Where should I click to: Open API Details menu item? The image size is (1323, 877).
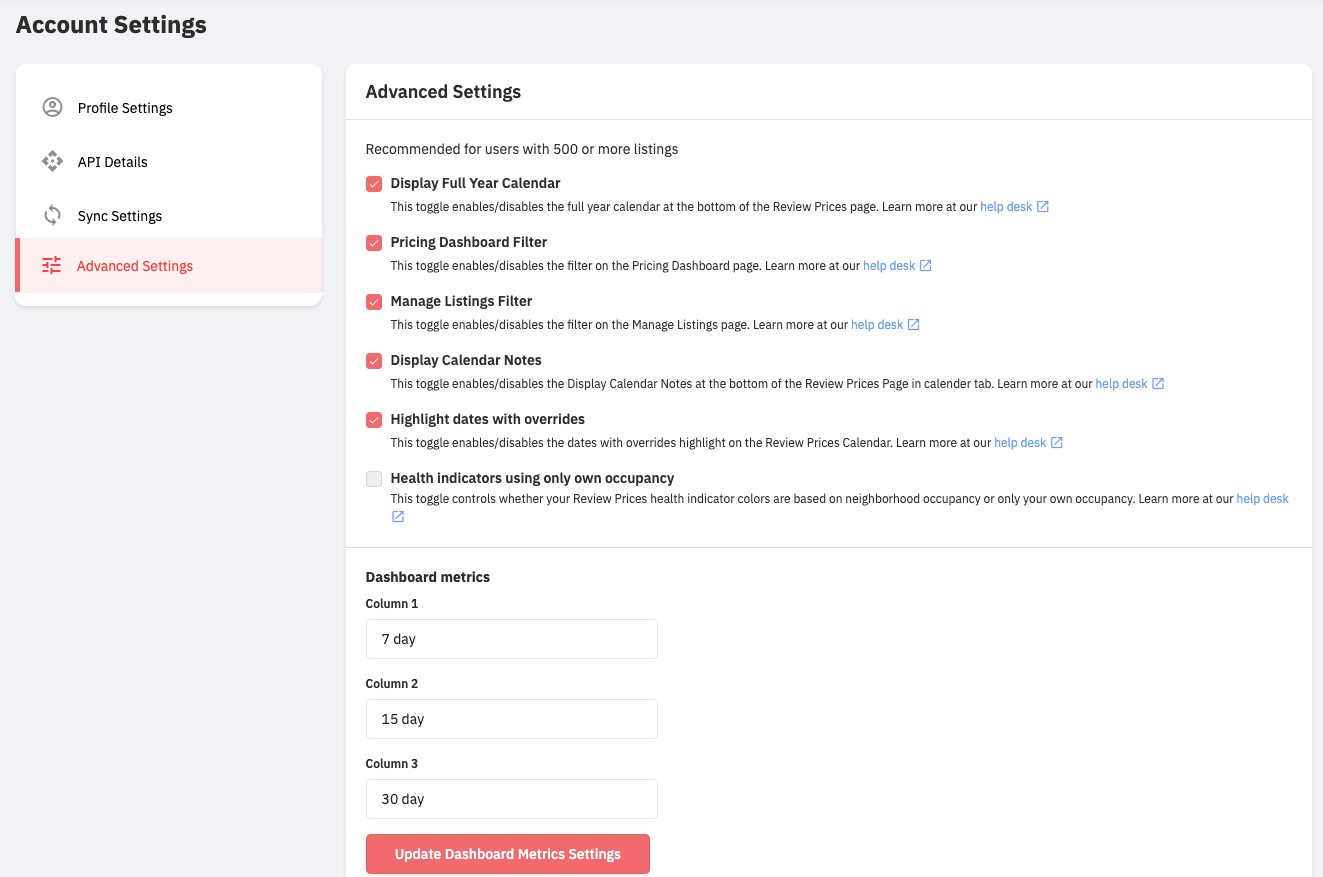(x=168, y=162)
